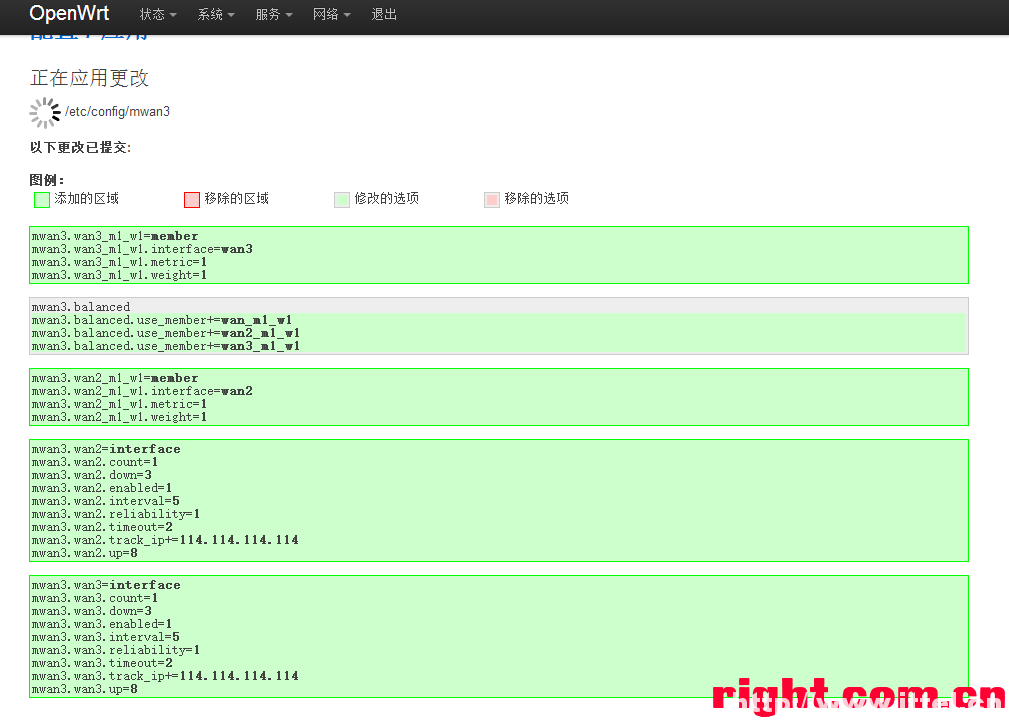Click the 修改的选项 light green legend swatch
Viewport: 1009px width, 722px height.
tap(342, 199)
